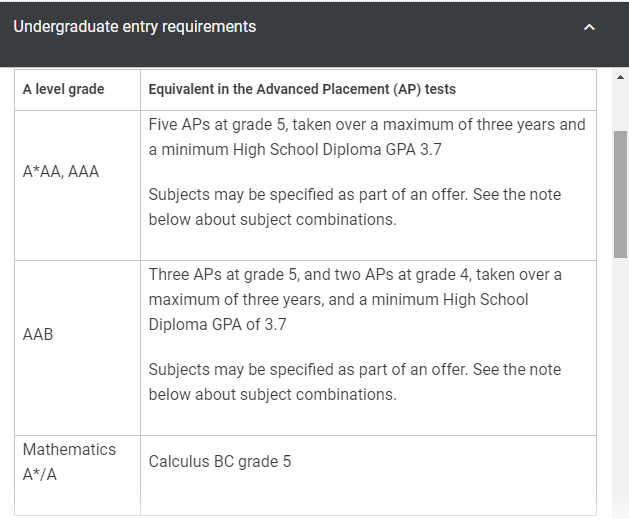629x519 pixels.
Task: Select the "Mathematics A*/A" cell
Action: 69,462
